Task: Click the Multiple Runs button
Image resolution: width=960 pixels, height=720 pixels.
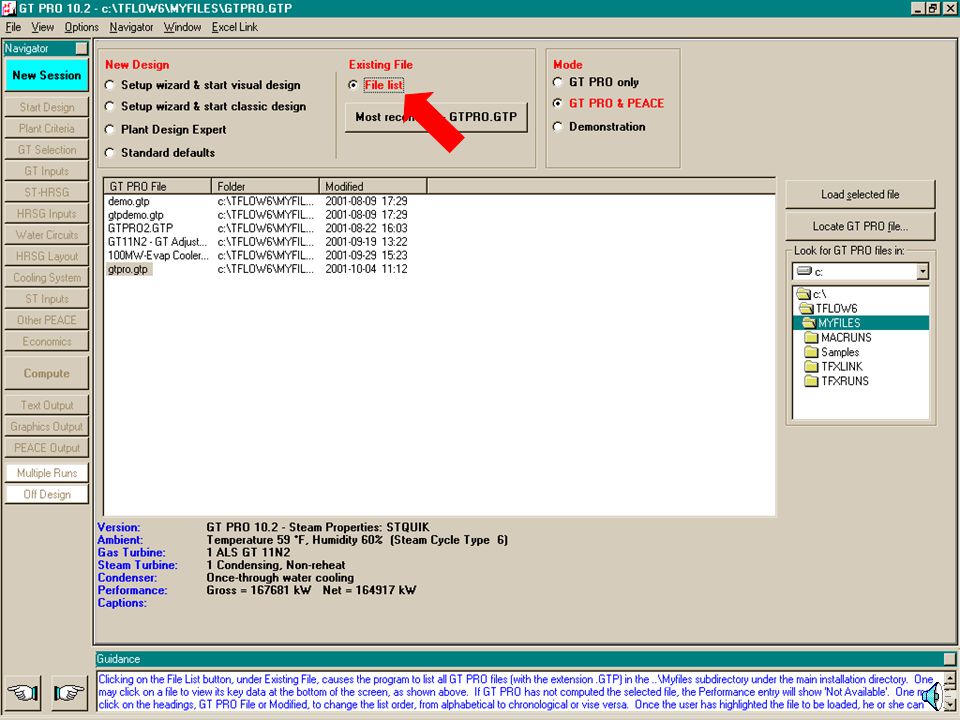Action: point(47,473)
